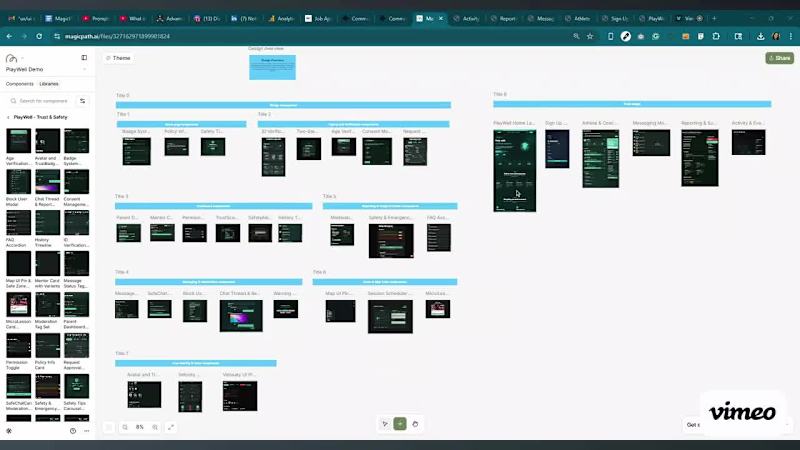Close the active MagicPath browser tab
Viewport: 800px width, 450px height.
[x=441, y=18]
